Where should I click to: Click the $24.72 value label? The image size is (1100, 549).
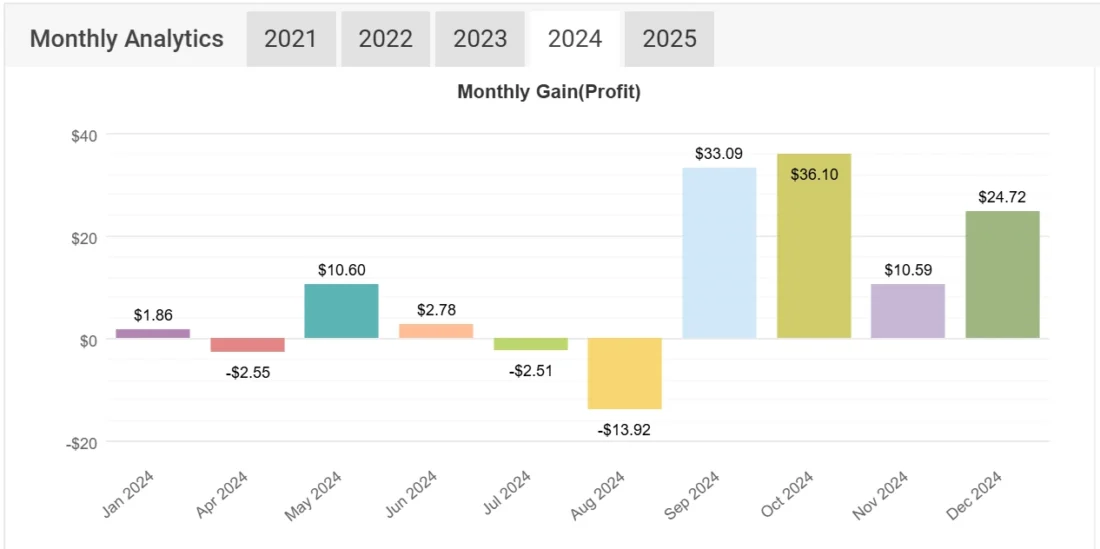point(1002,197)
